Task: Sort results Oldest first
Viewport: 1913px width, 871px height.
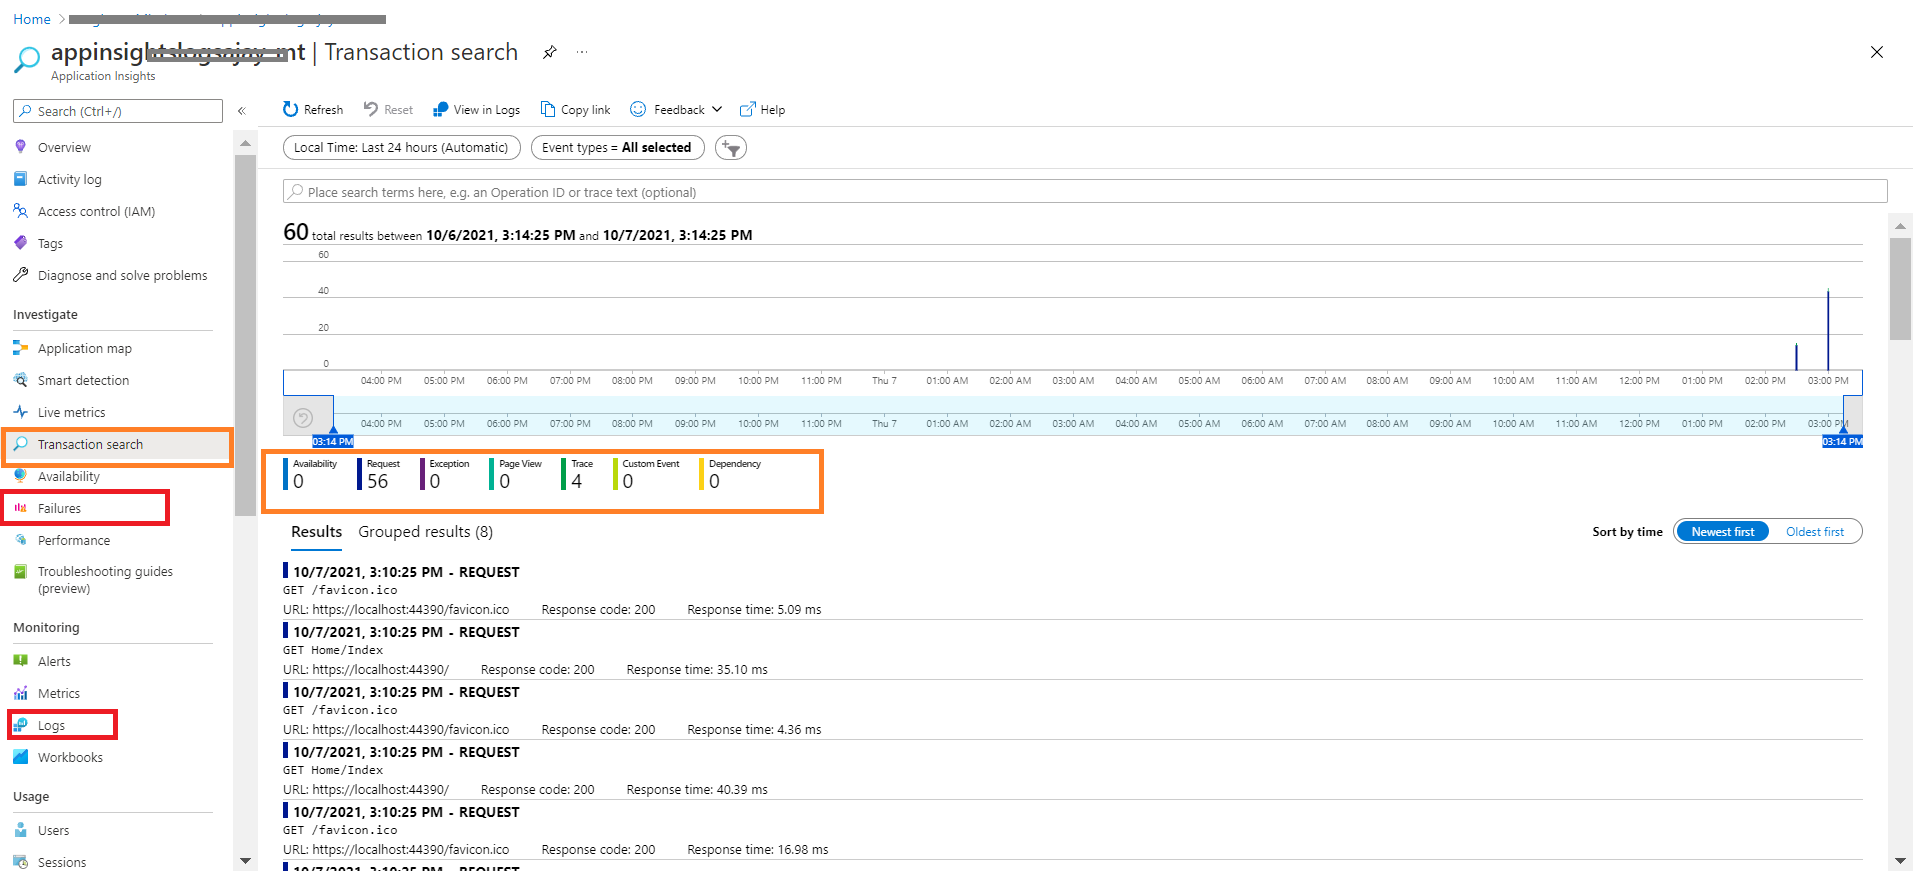Action: tap(1815, 532)
